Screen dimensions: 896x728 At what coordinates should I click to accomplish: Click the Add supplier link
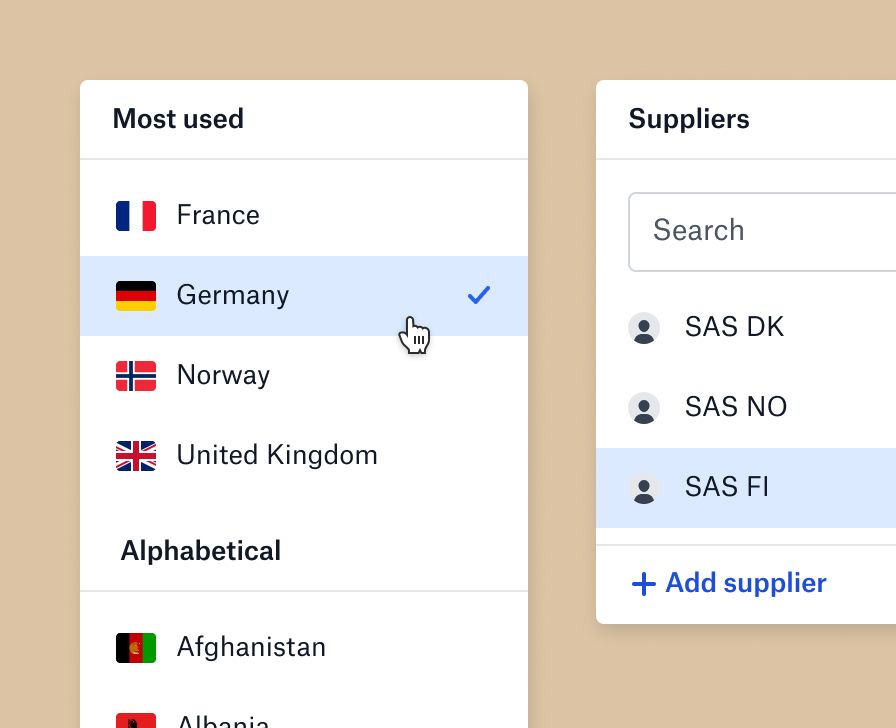(745, 583)
